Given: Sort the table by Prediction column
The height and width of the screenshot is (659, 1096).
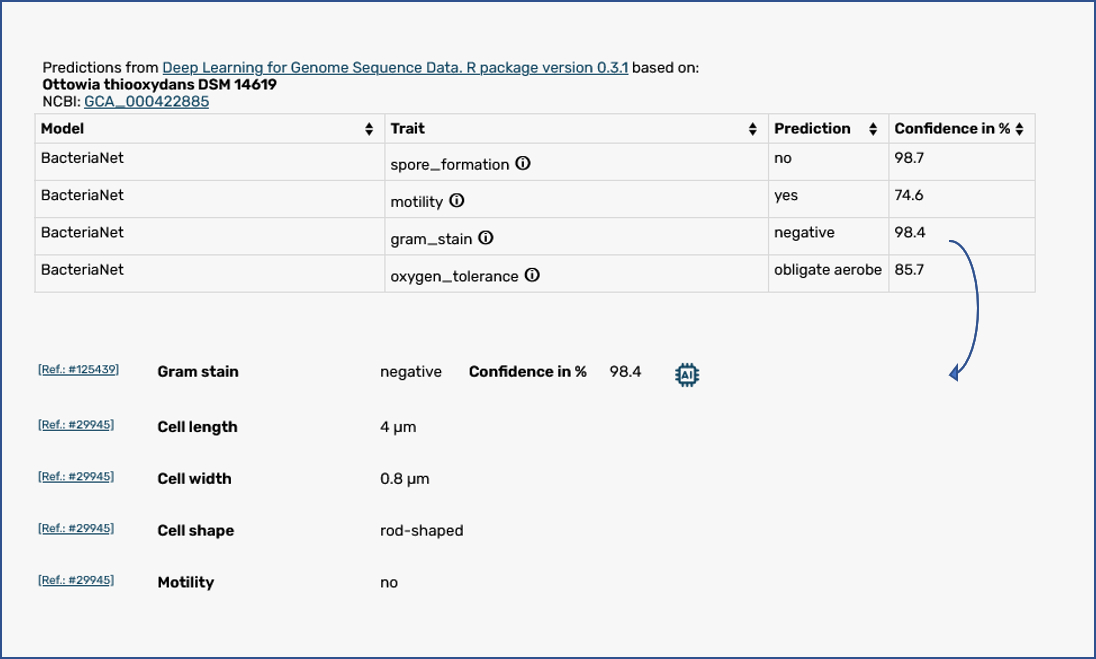Looking at the screenshot, I should point(873,129).
